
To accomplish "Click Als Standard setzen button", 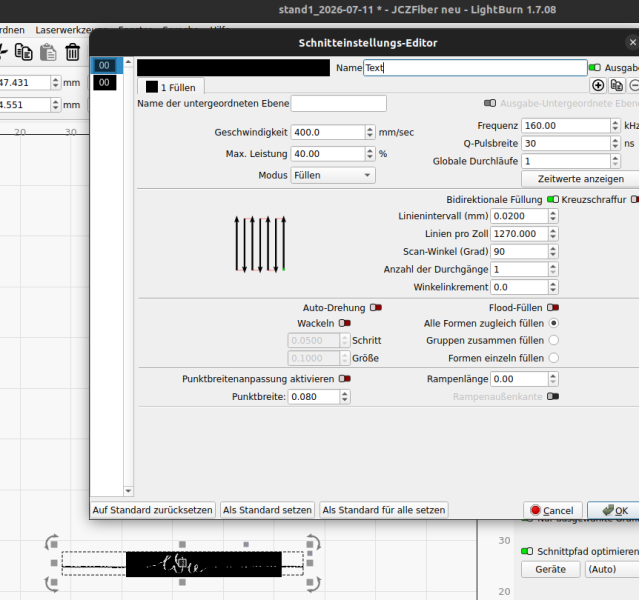I will point(267,510).
